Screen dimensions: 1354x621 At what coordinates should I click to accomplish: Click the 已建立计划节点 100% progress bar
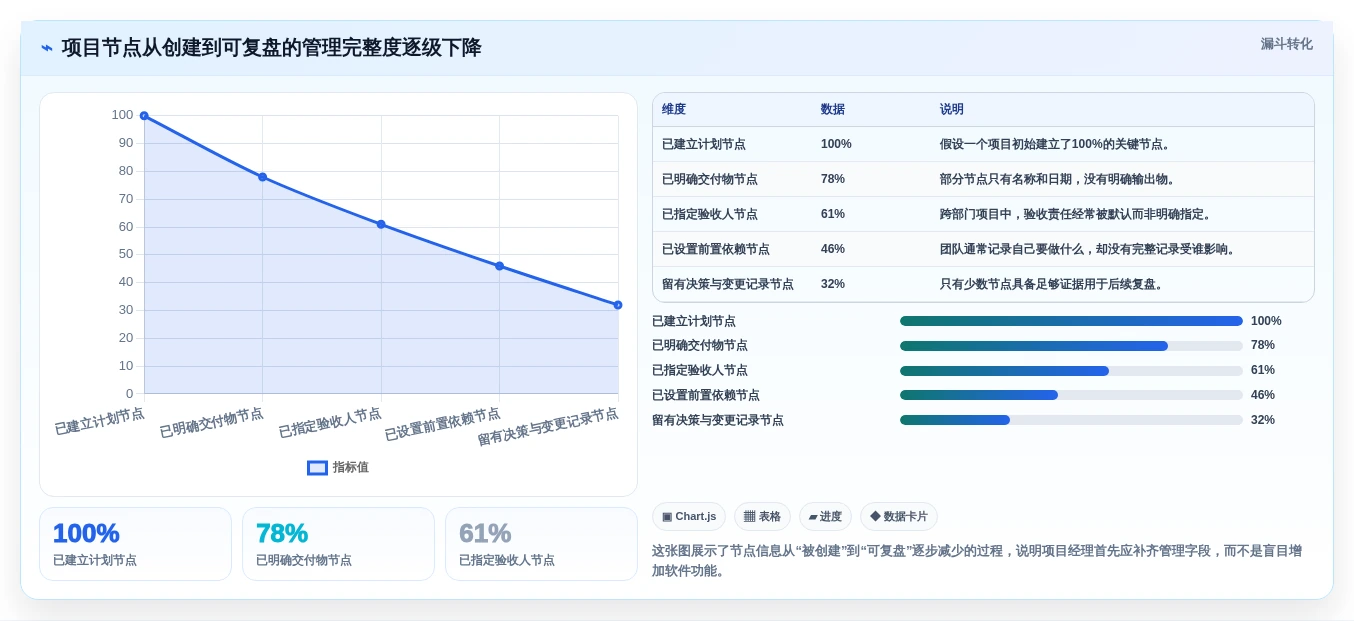(x=1071, y=321)
